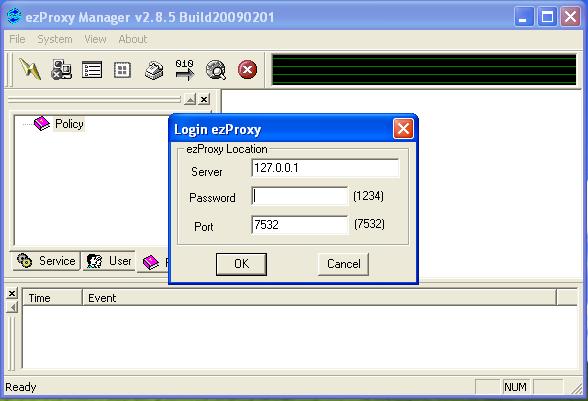Click the event log collapse arrow button
The image size is (588, 401).
(12, 308)
